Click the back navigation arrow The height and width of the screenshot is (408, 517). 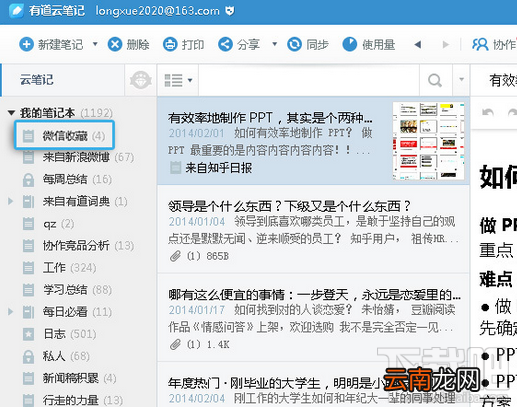point(417,44)
